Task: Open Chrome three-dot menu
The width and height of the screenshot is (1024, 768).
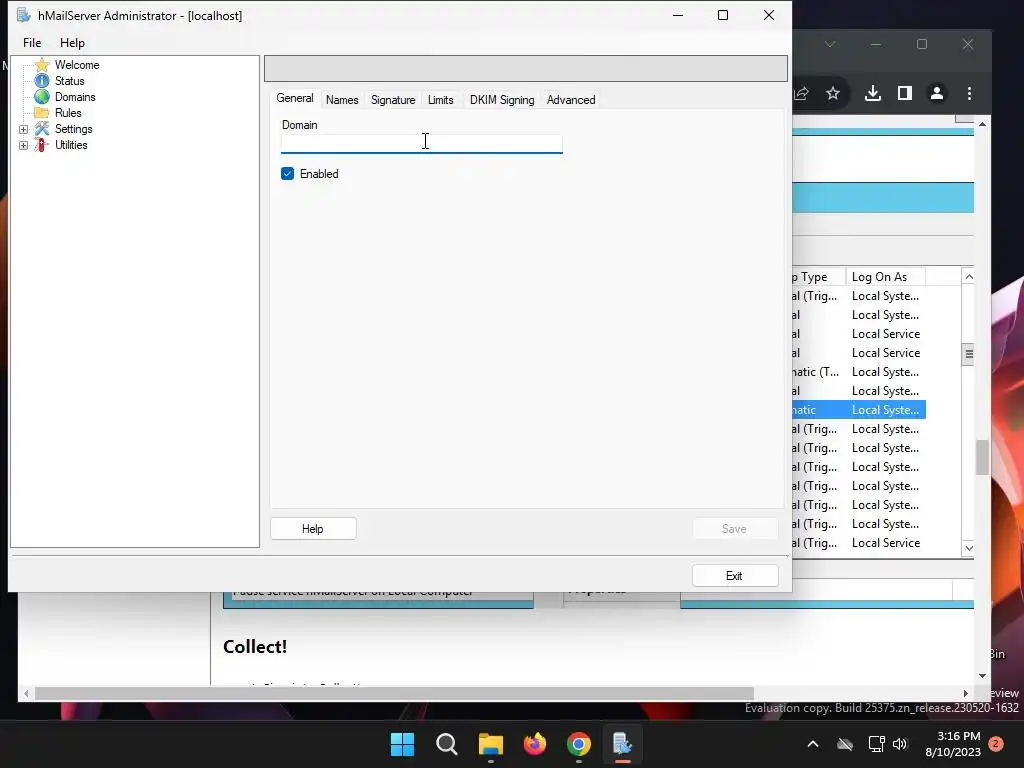Action: tap(969, 93)
